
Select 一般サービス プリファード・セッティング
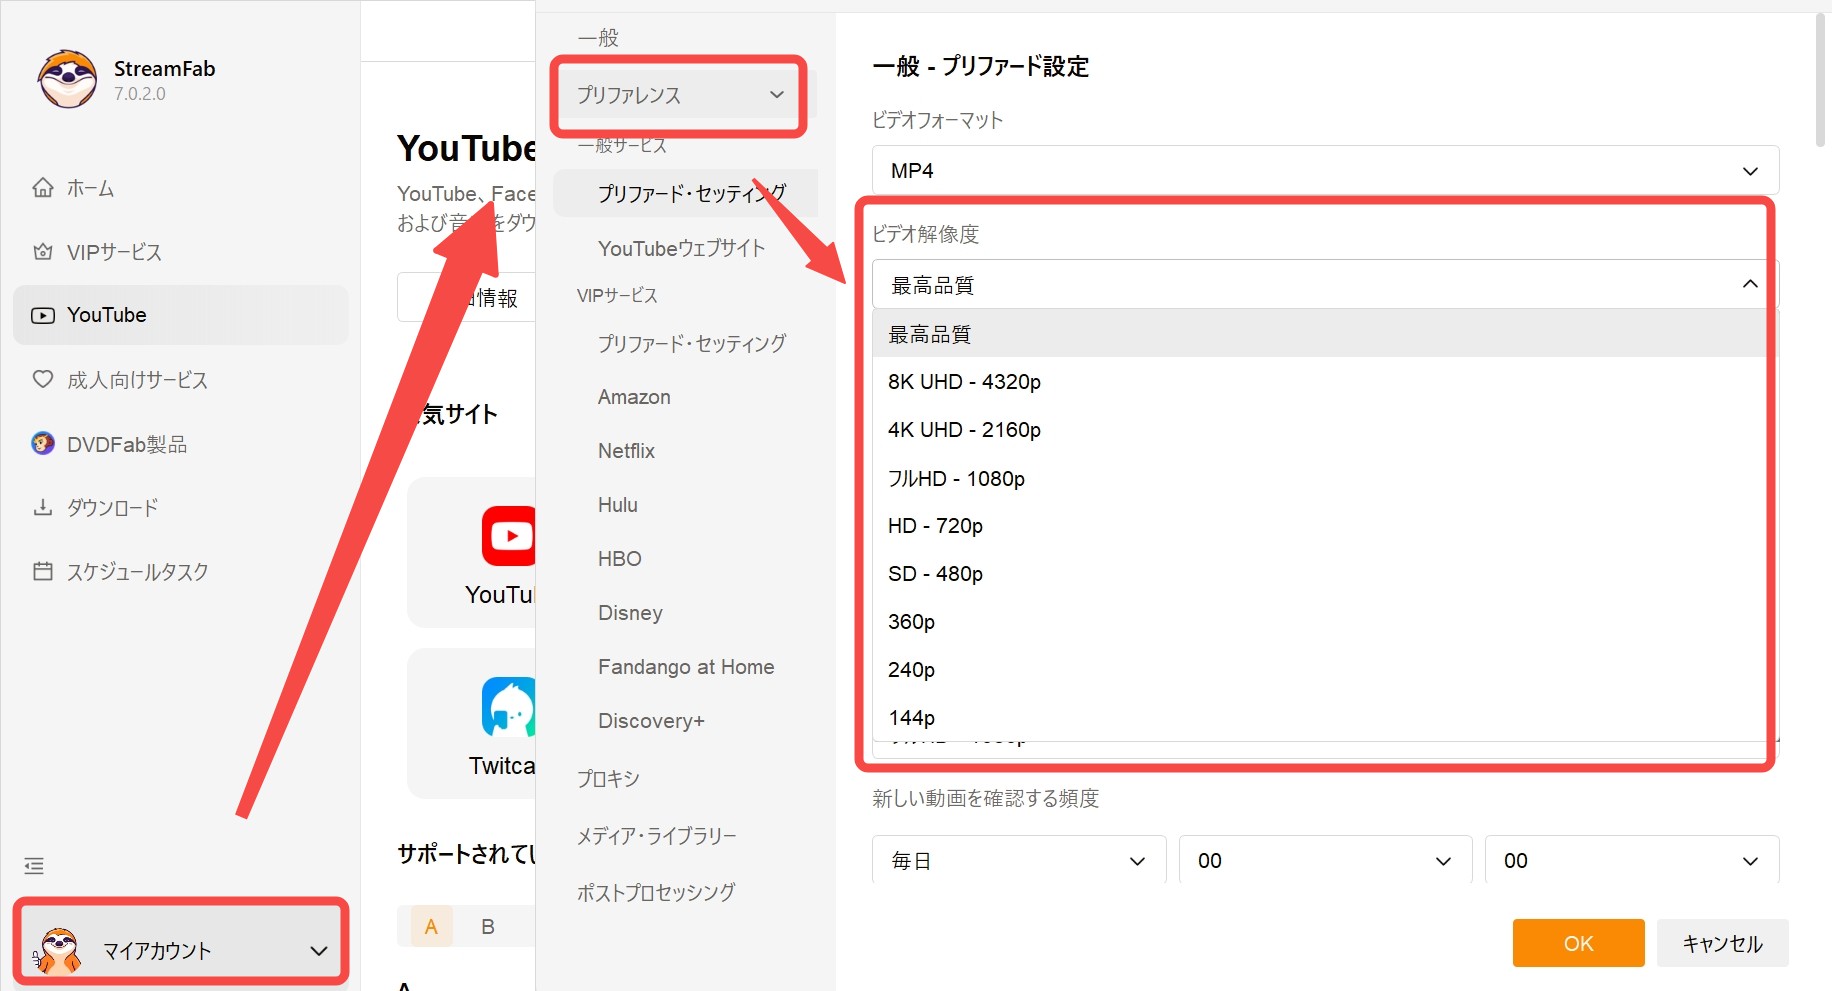[685, 193]
